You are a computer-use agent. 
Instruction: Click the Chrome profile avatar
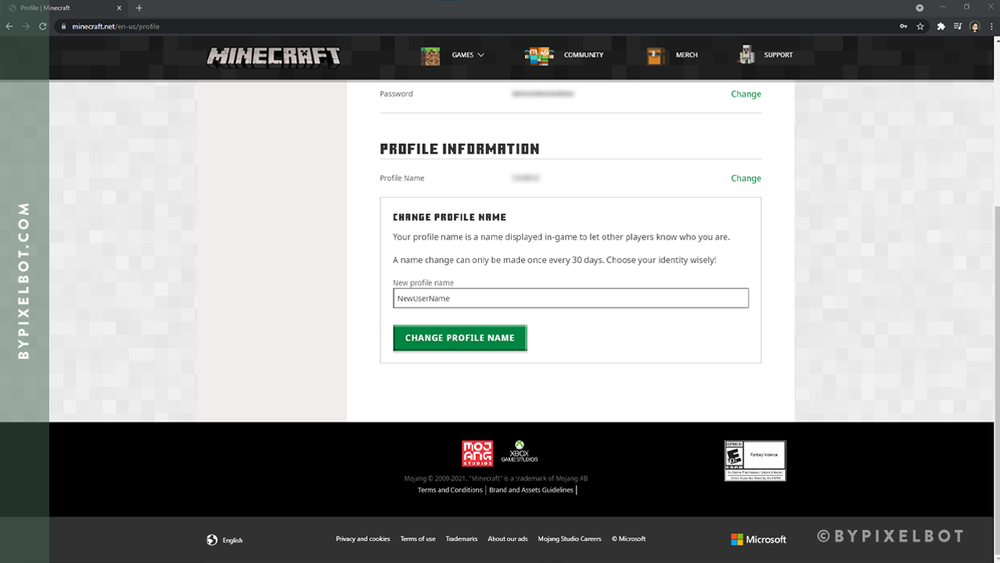[974, 26]
